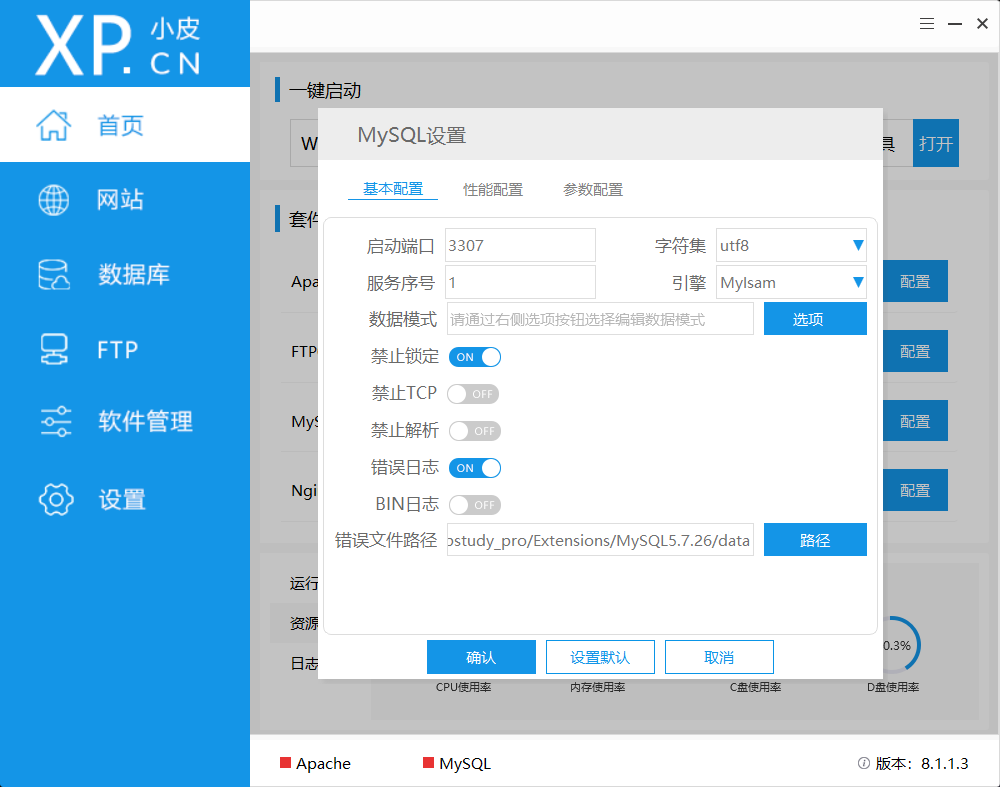Confirm settings with the 确认 button
Image resolution: width=1000 pixels, height=787 pixels.
481,656
